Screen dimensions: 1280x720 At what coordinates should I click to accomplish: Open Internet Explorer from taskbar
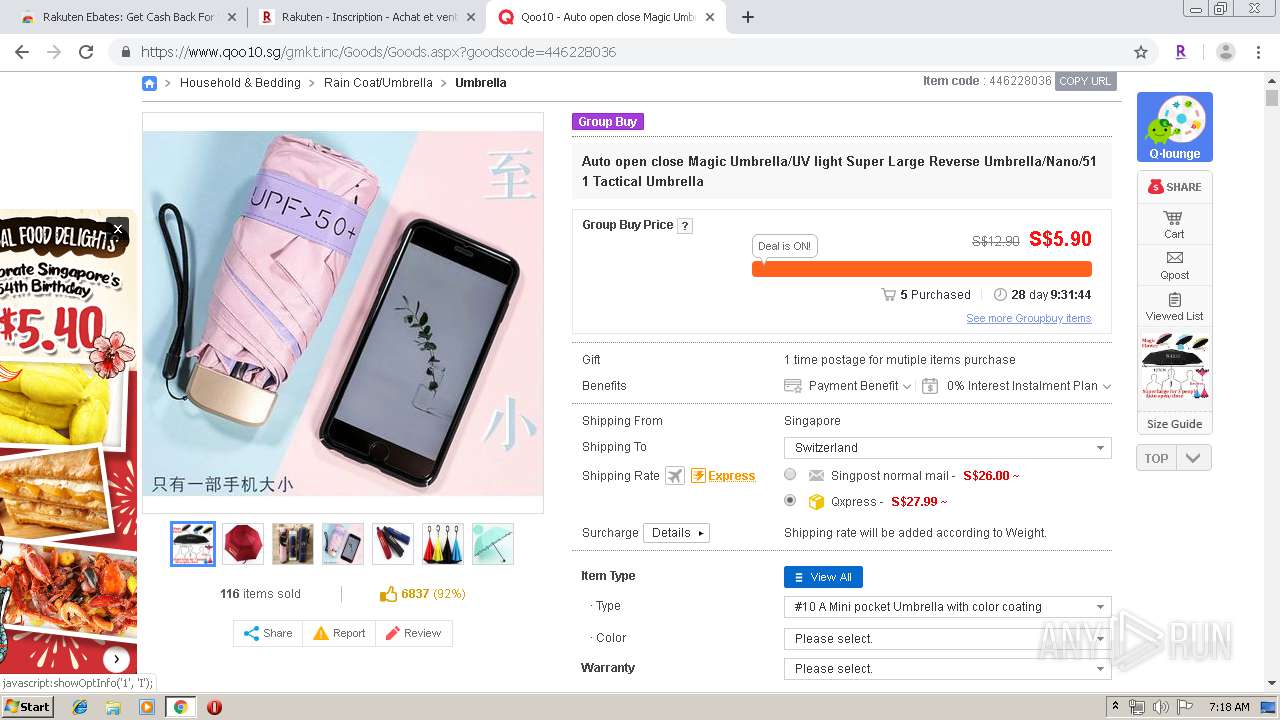[x=80, y=707]
